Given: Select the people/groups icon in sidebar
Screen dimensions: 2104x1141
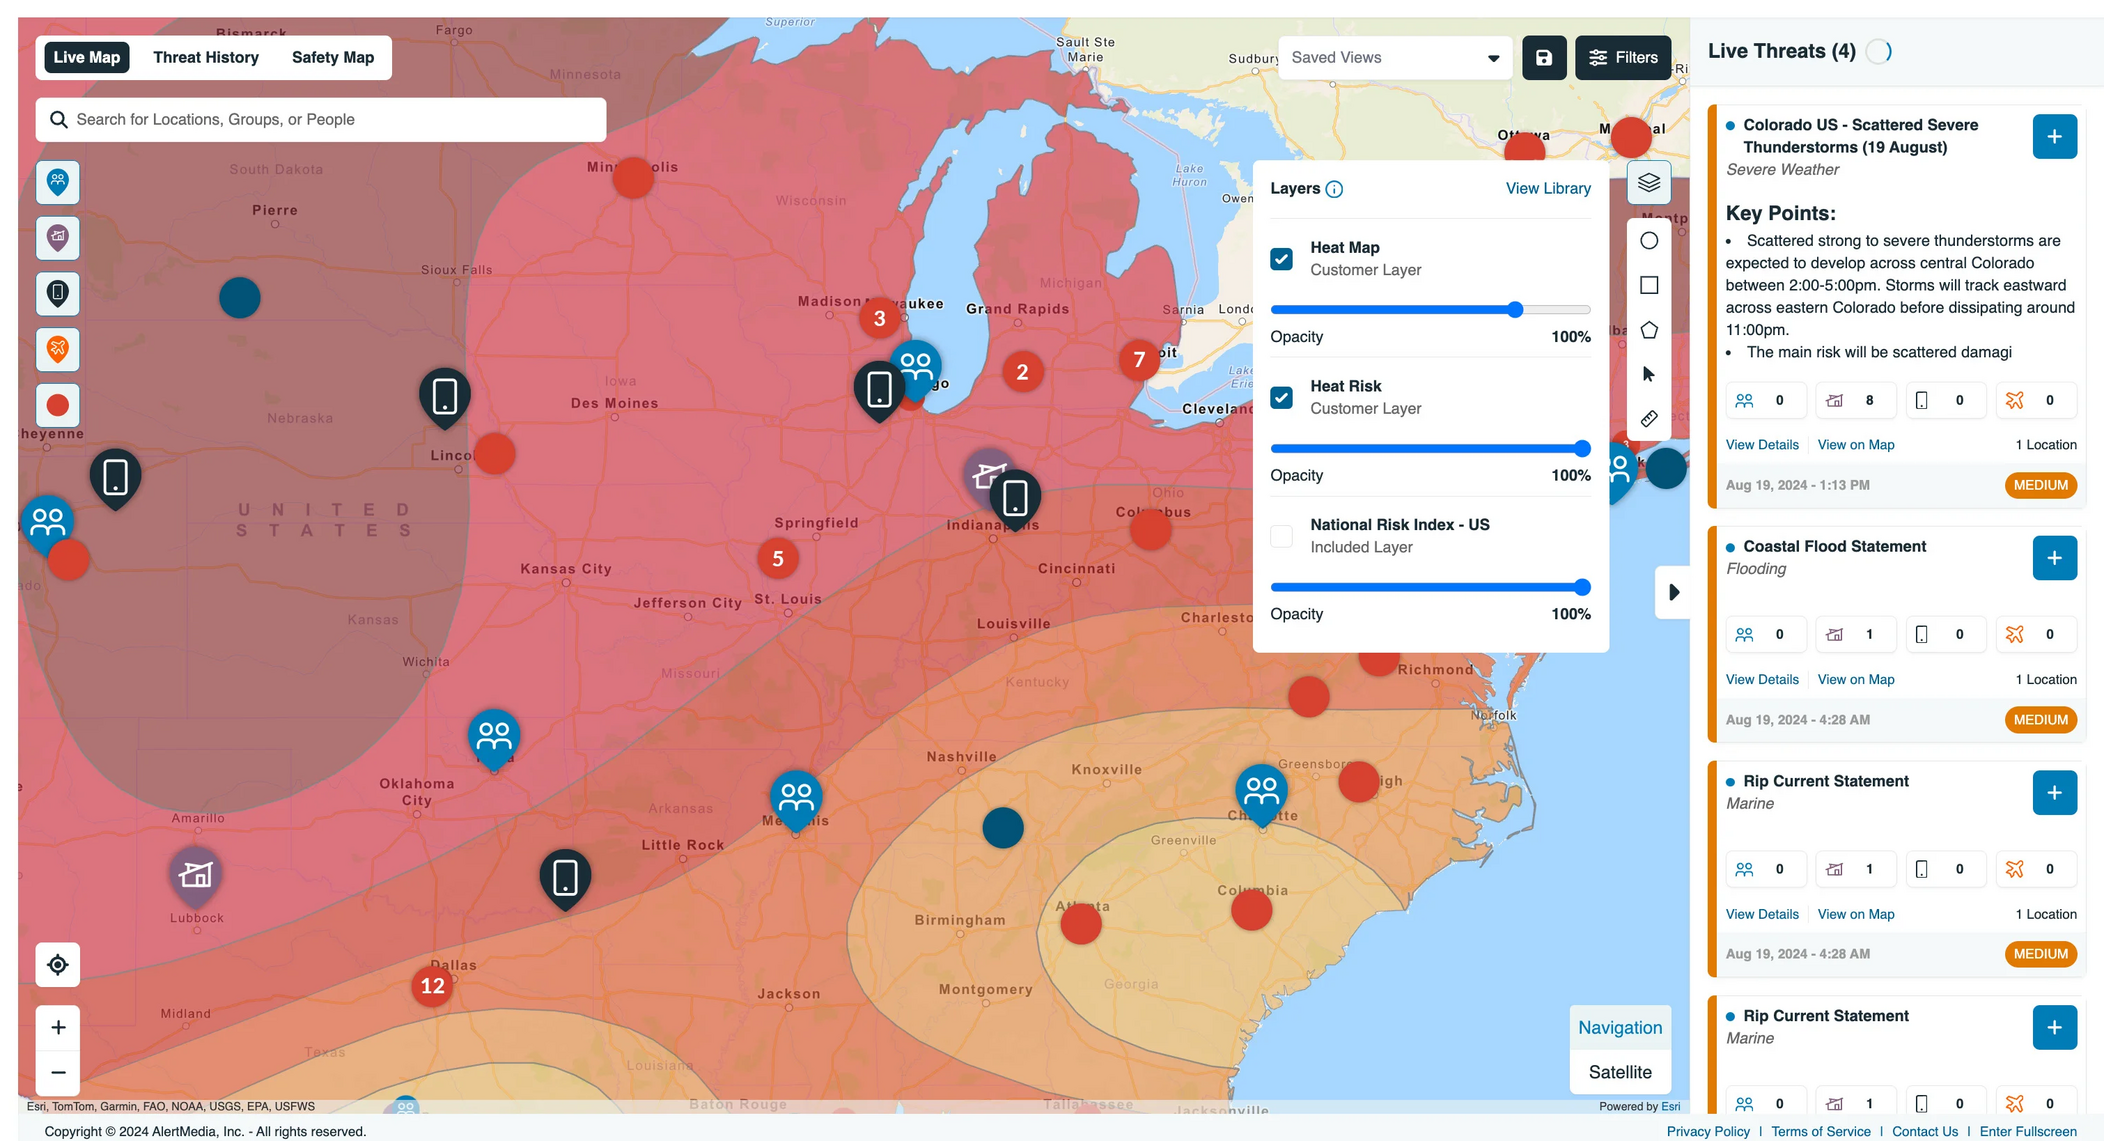Looking at the screenshot, I should [x=58, y=181].
